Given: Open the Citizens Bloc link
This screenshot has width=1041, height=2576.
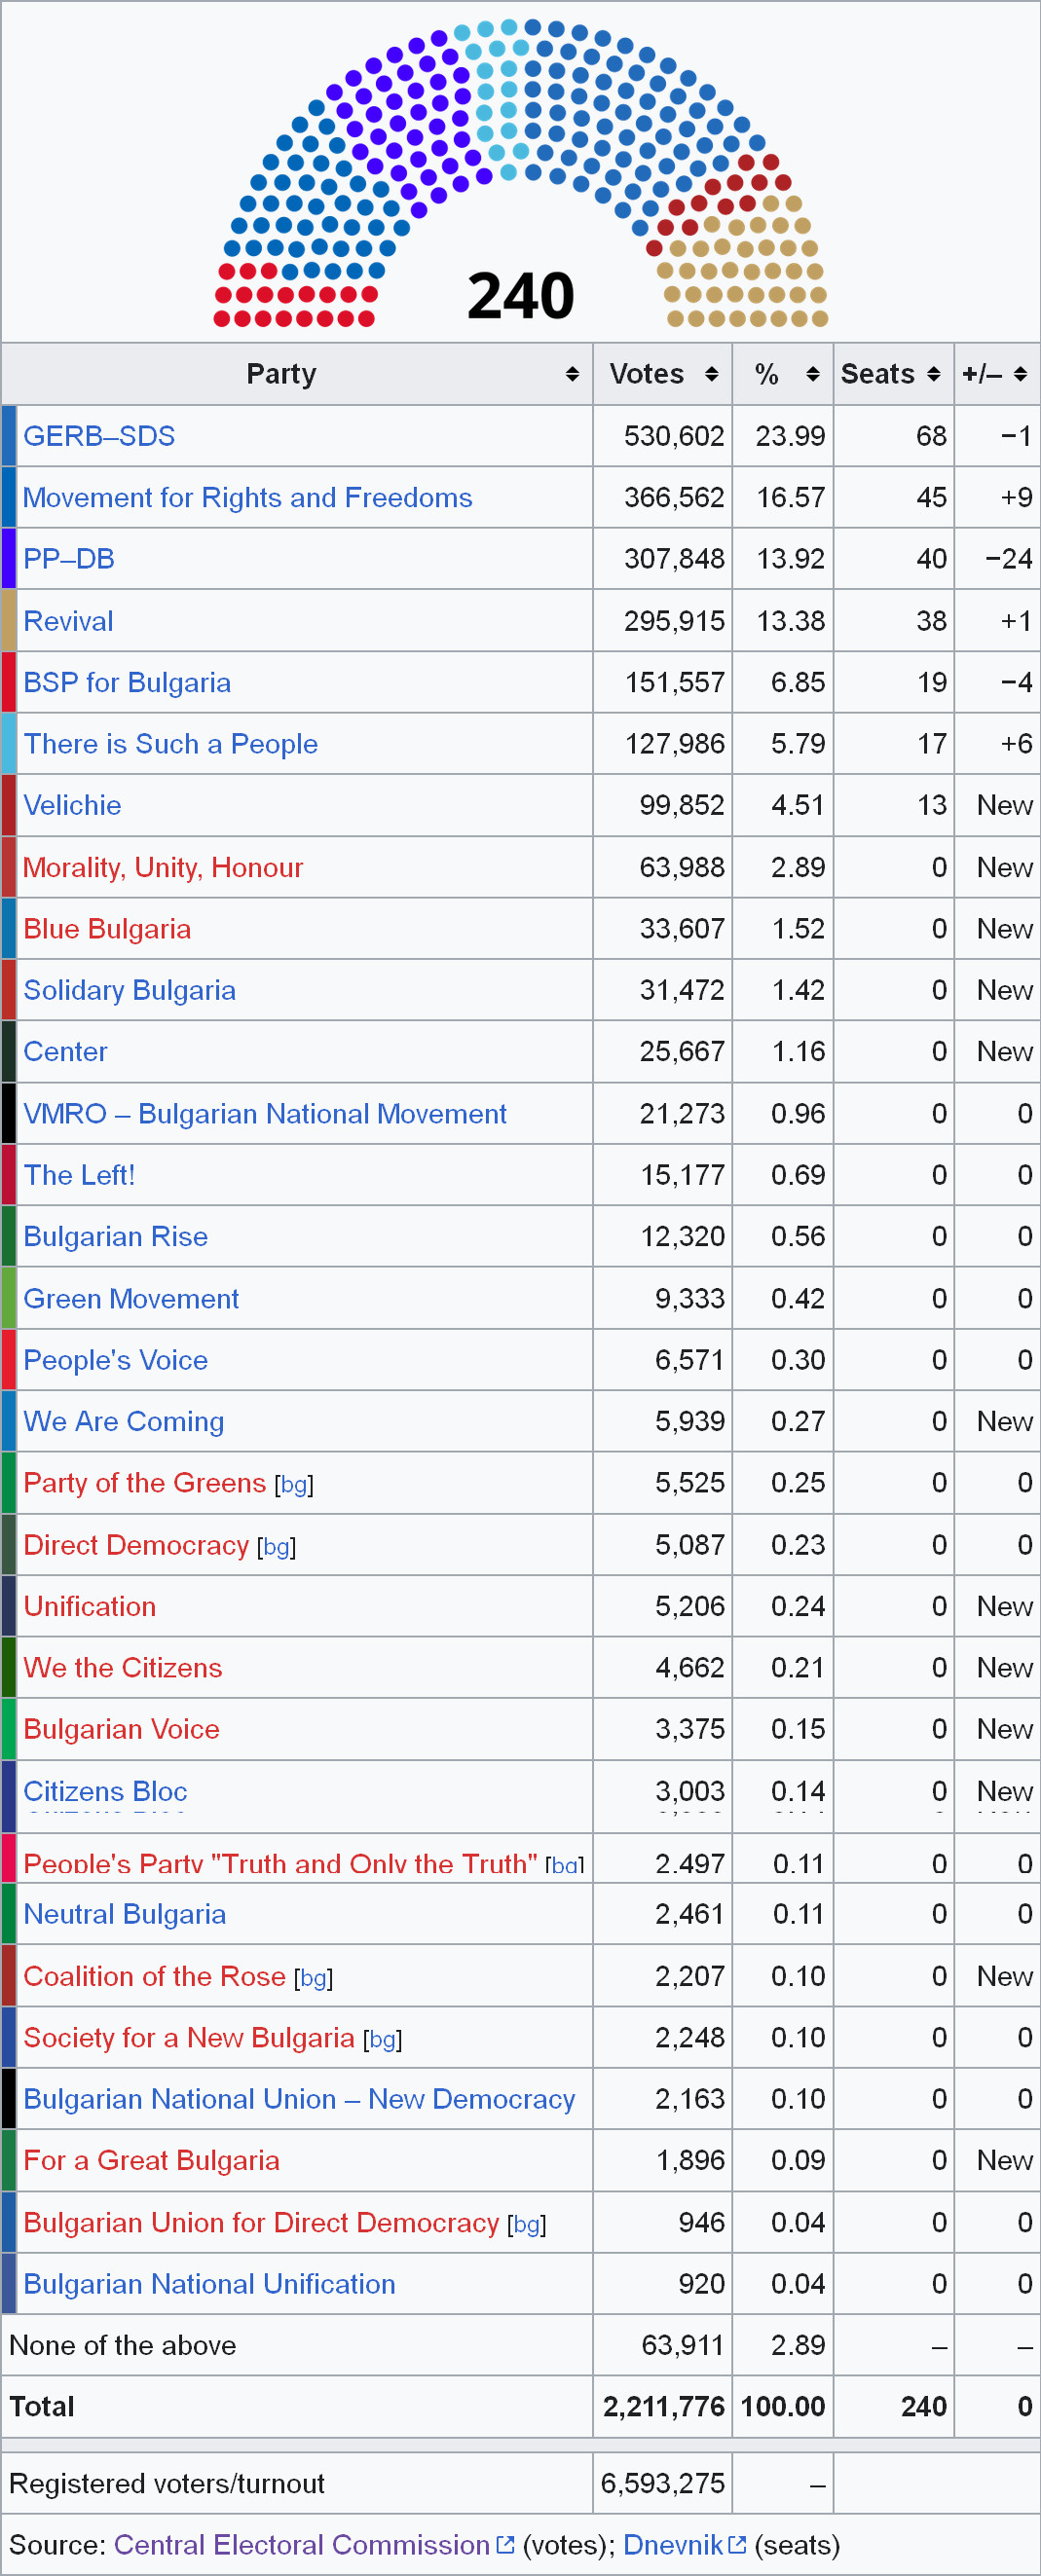Looking at the screenshot, I should (x=105, y=1791).
